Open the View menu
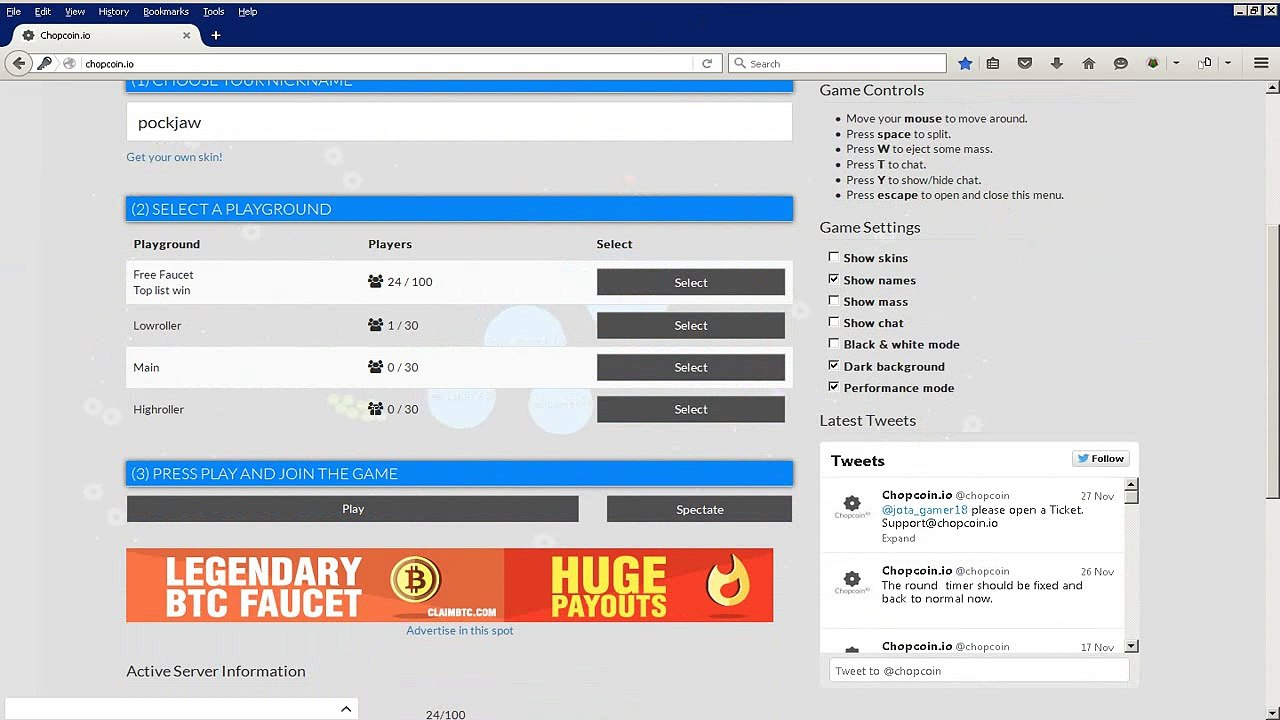This screenshot has width=1280, height=720. 75,11
